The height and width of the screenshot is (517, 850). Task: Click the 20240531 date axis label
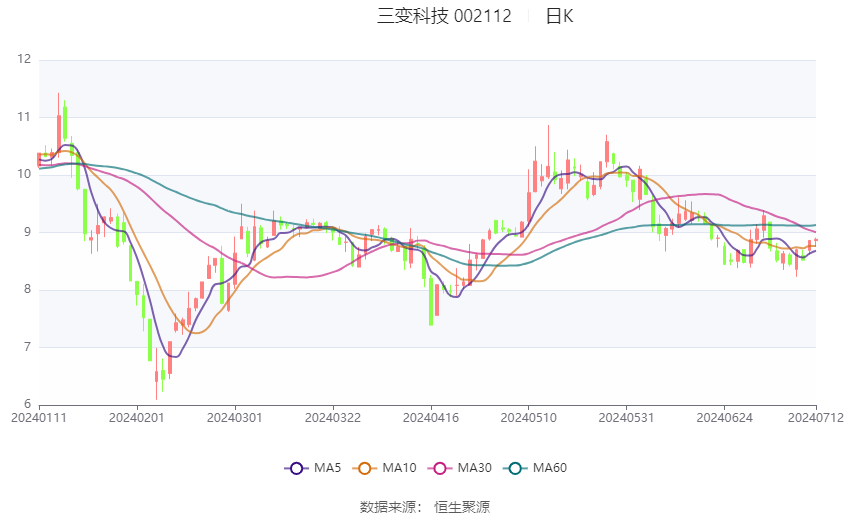click(625, 416)
